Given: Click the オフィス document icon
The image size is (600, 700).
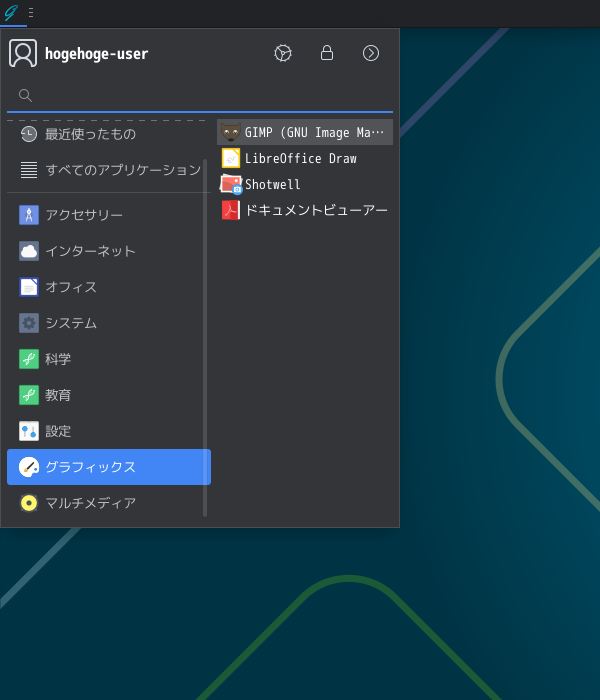Looking at the screenshot, I should (x=29, y=287).
